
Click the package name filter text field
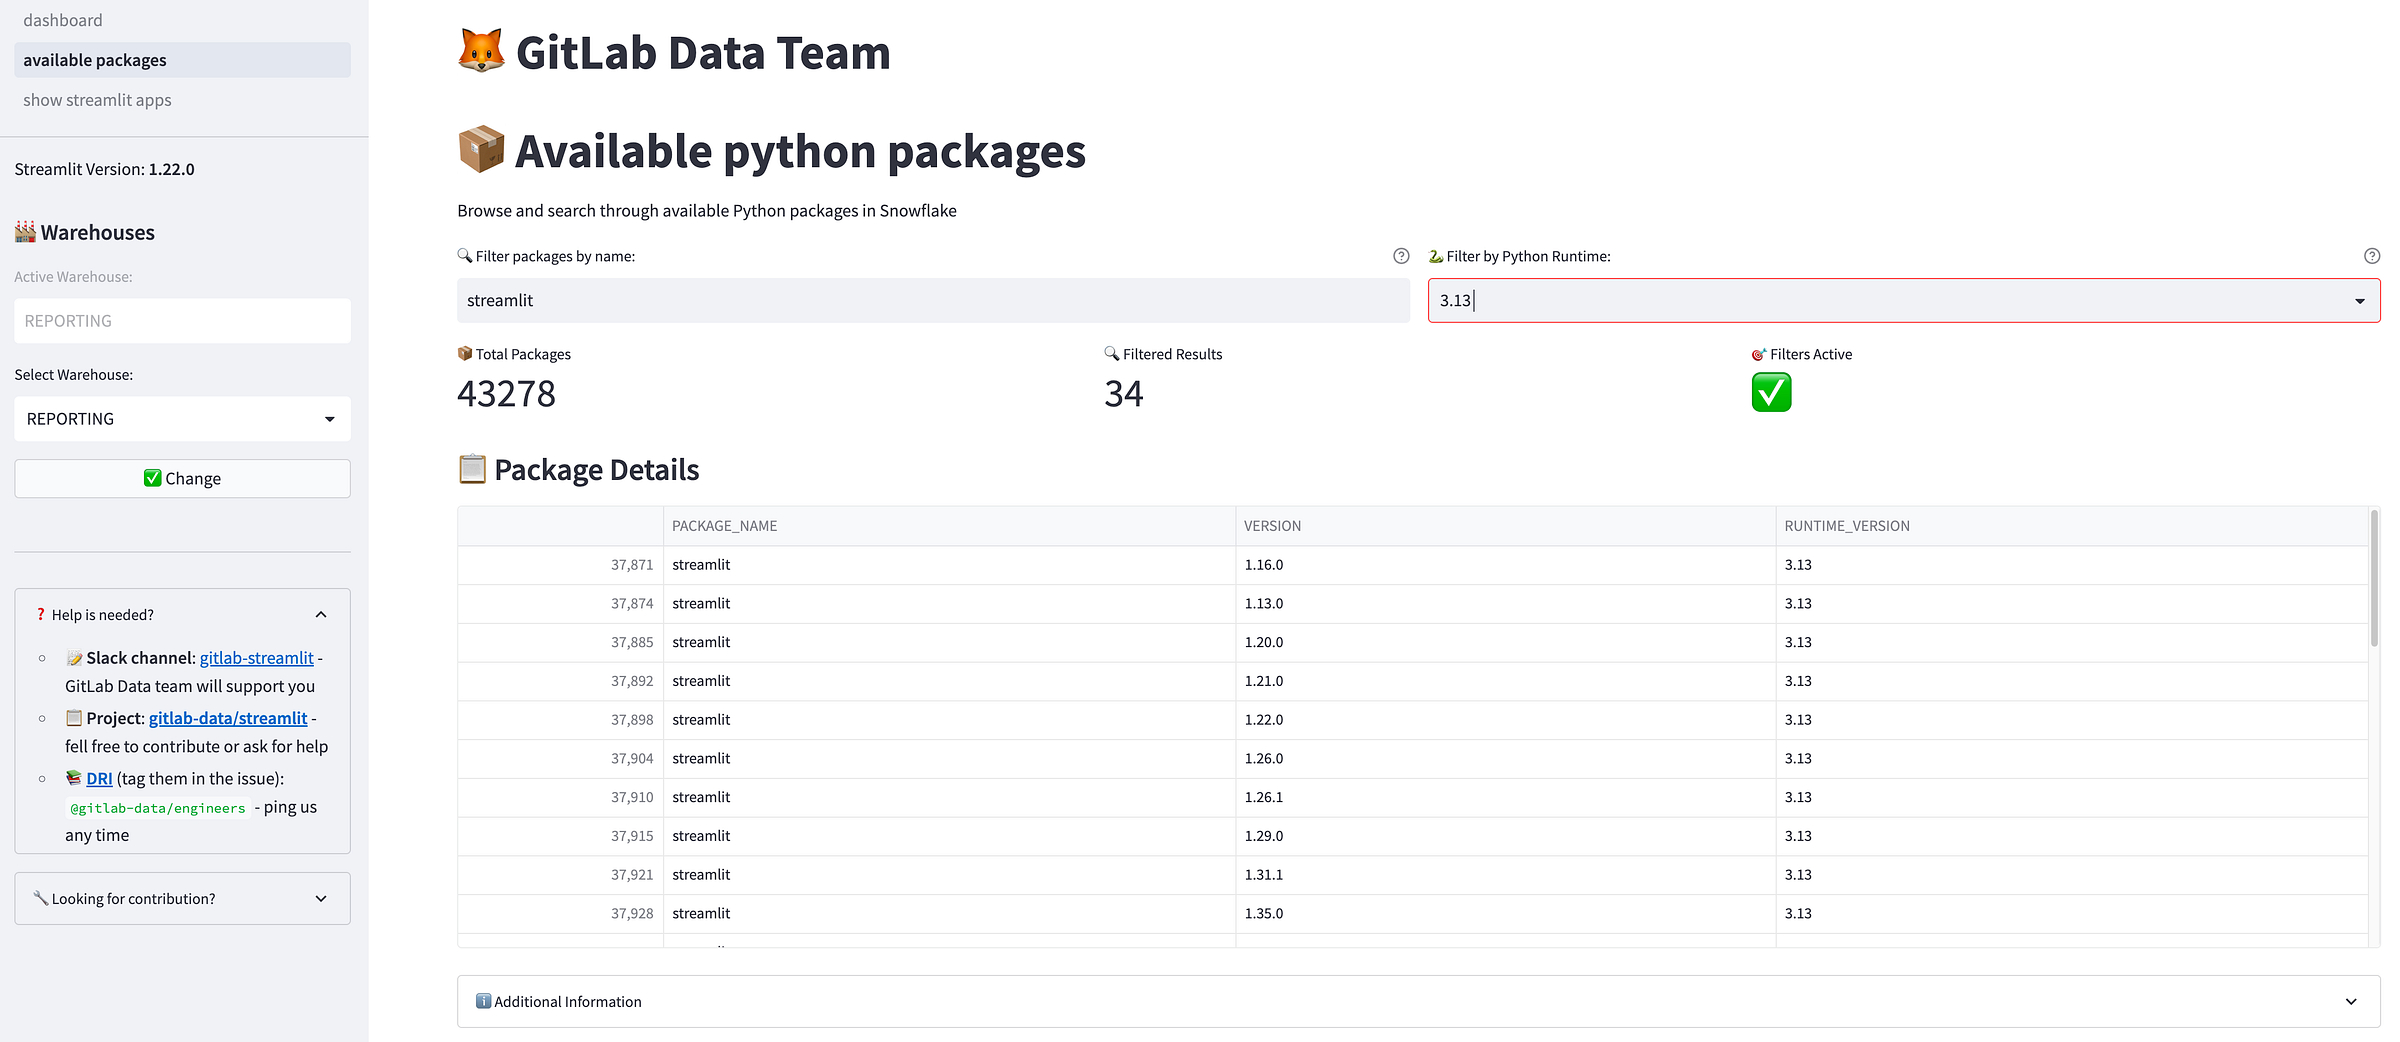[932, 301]
